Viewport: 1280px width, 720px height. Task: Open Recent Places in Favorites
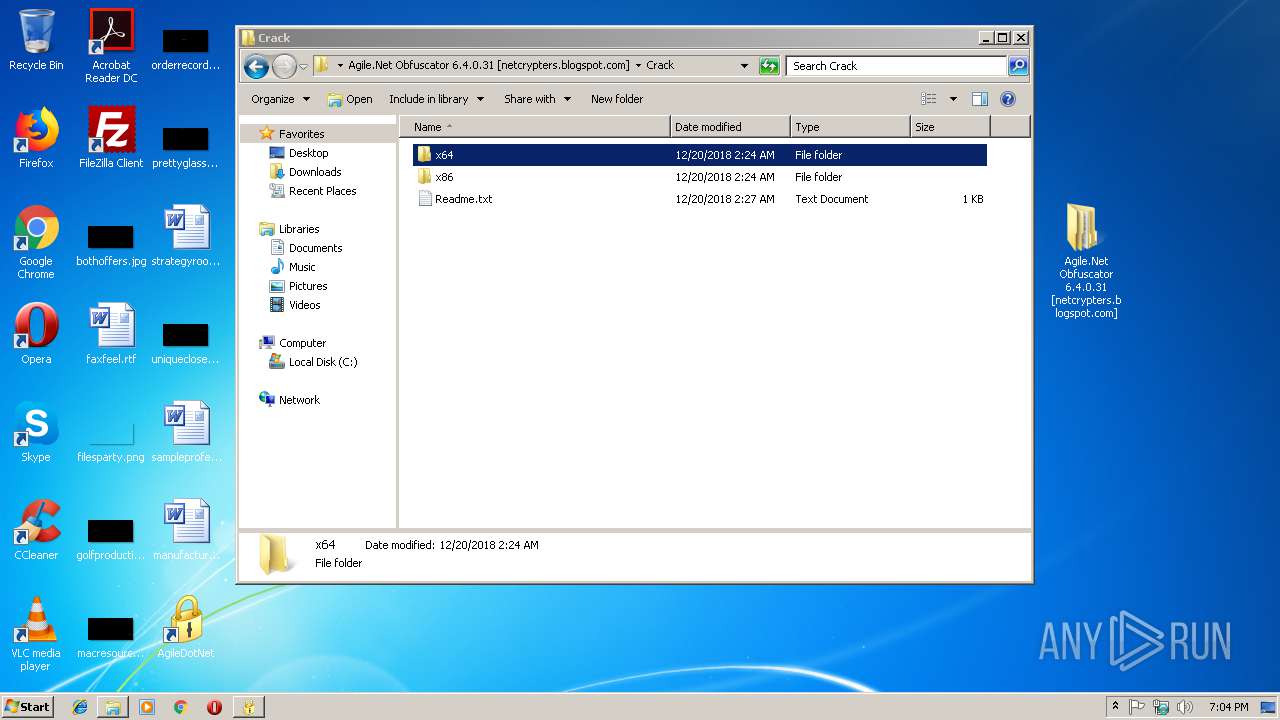pos(322,191)
